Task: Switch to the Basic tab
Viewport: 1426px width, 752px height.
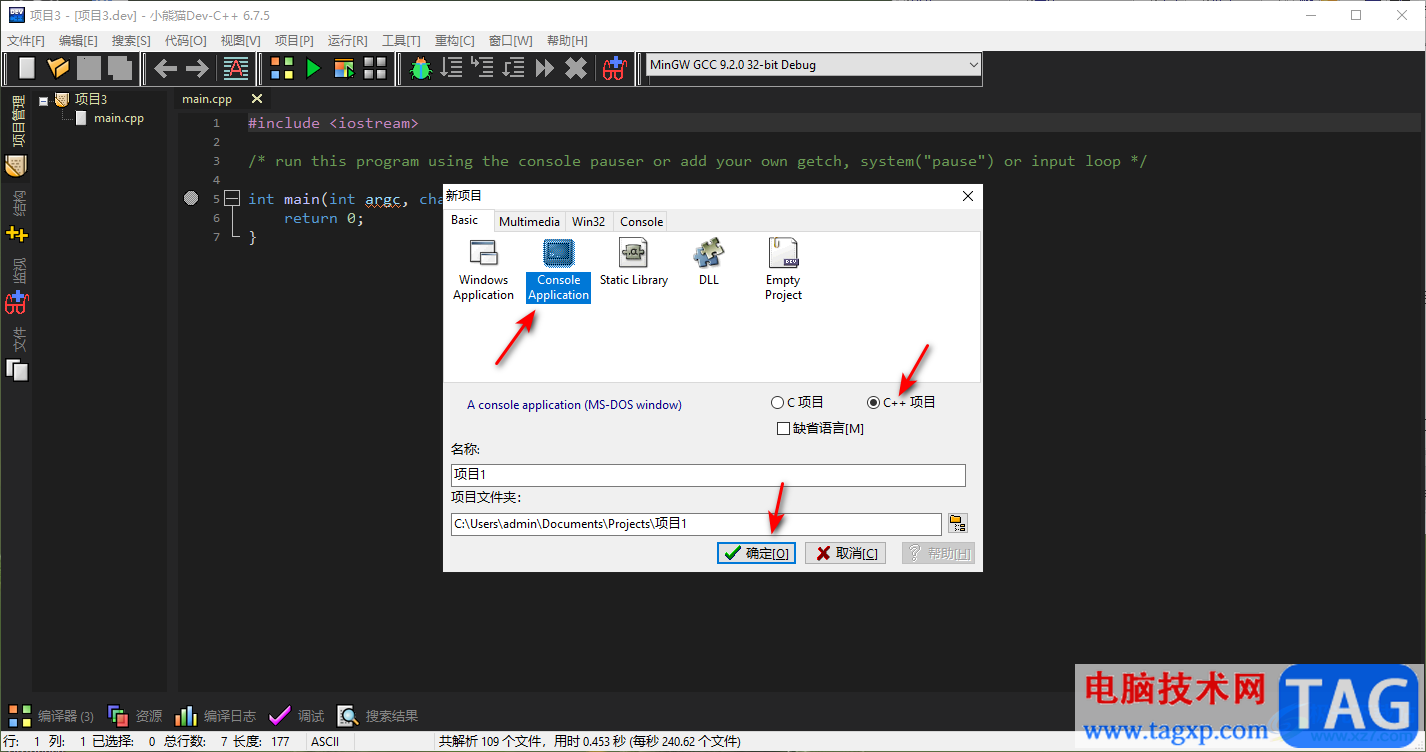Action: (x=465, y=220)
